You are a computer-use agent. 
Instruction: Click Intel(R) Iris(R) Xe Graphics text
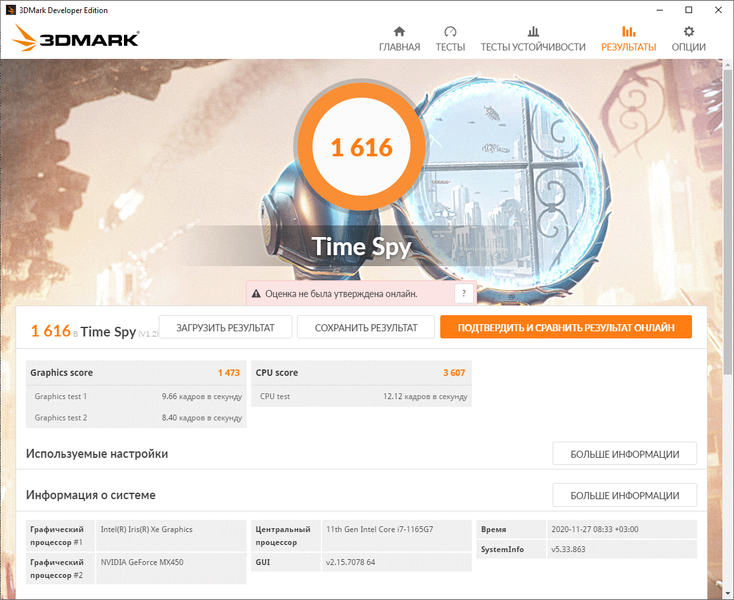[147, 529]
